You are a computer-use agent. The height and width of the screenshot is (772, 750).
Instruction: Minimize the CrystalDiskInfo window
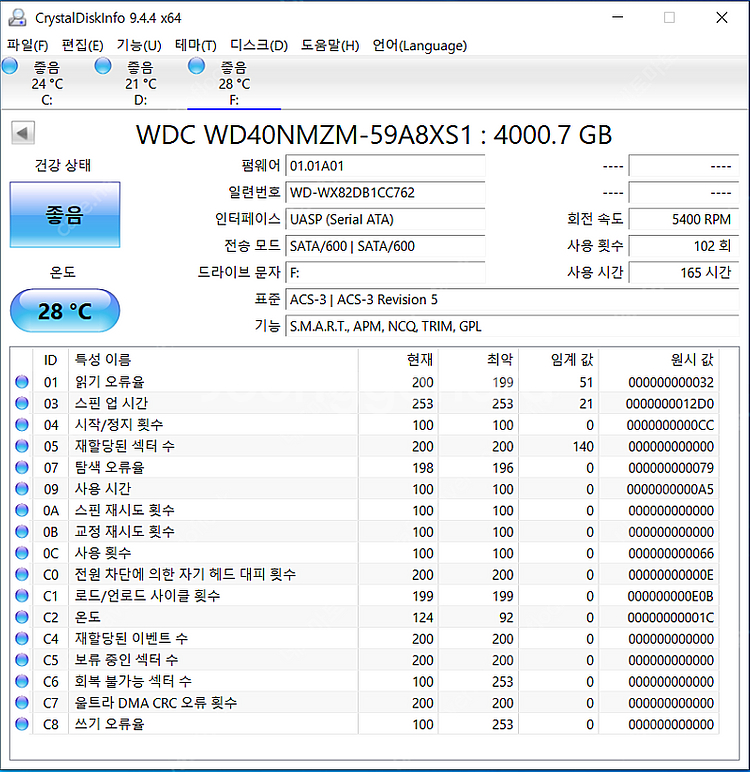click(x=618, y=17)
